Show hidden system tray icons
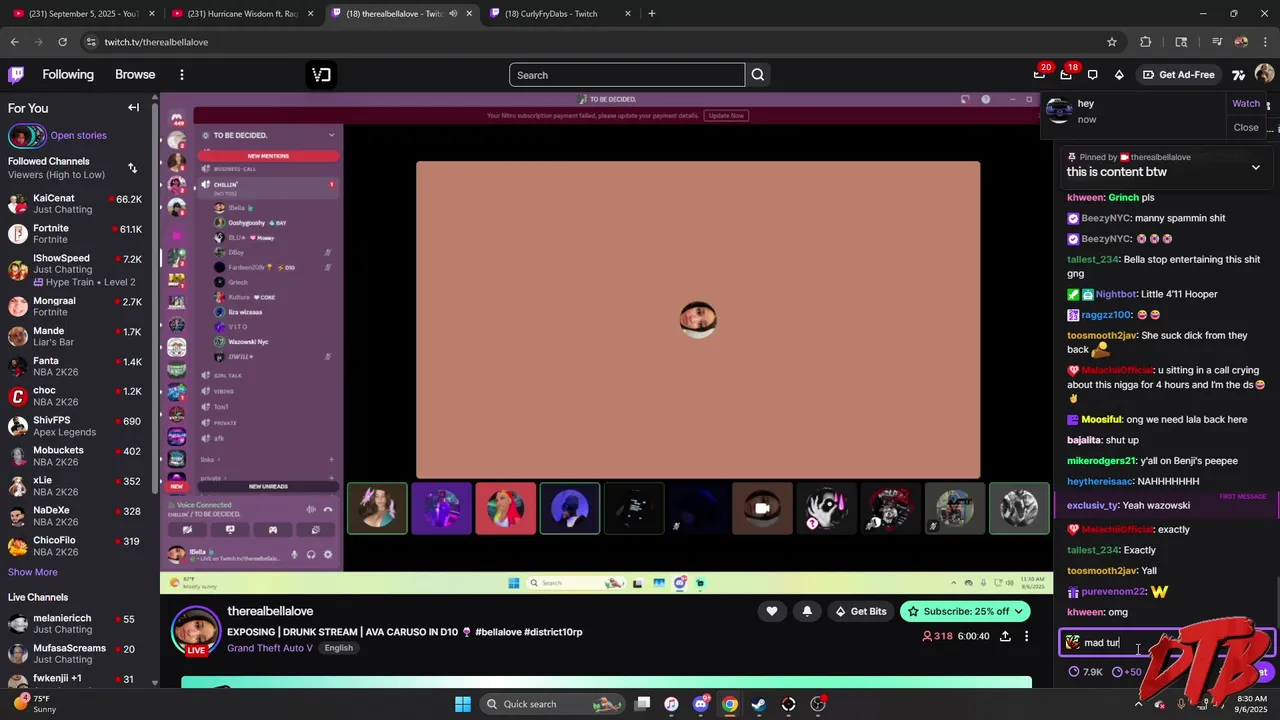 (1138, 704)
